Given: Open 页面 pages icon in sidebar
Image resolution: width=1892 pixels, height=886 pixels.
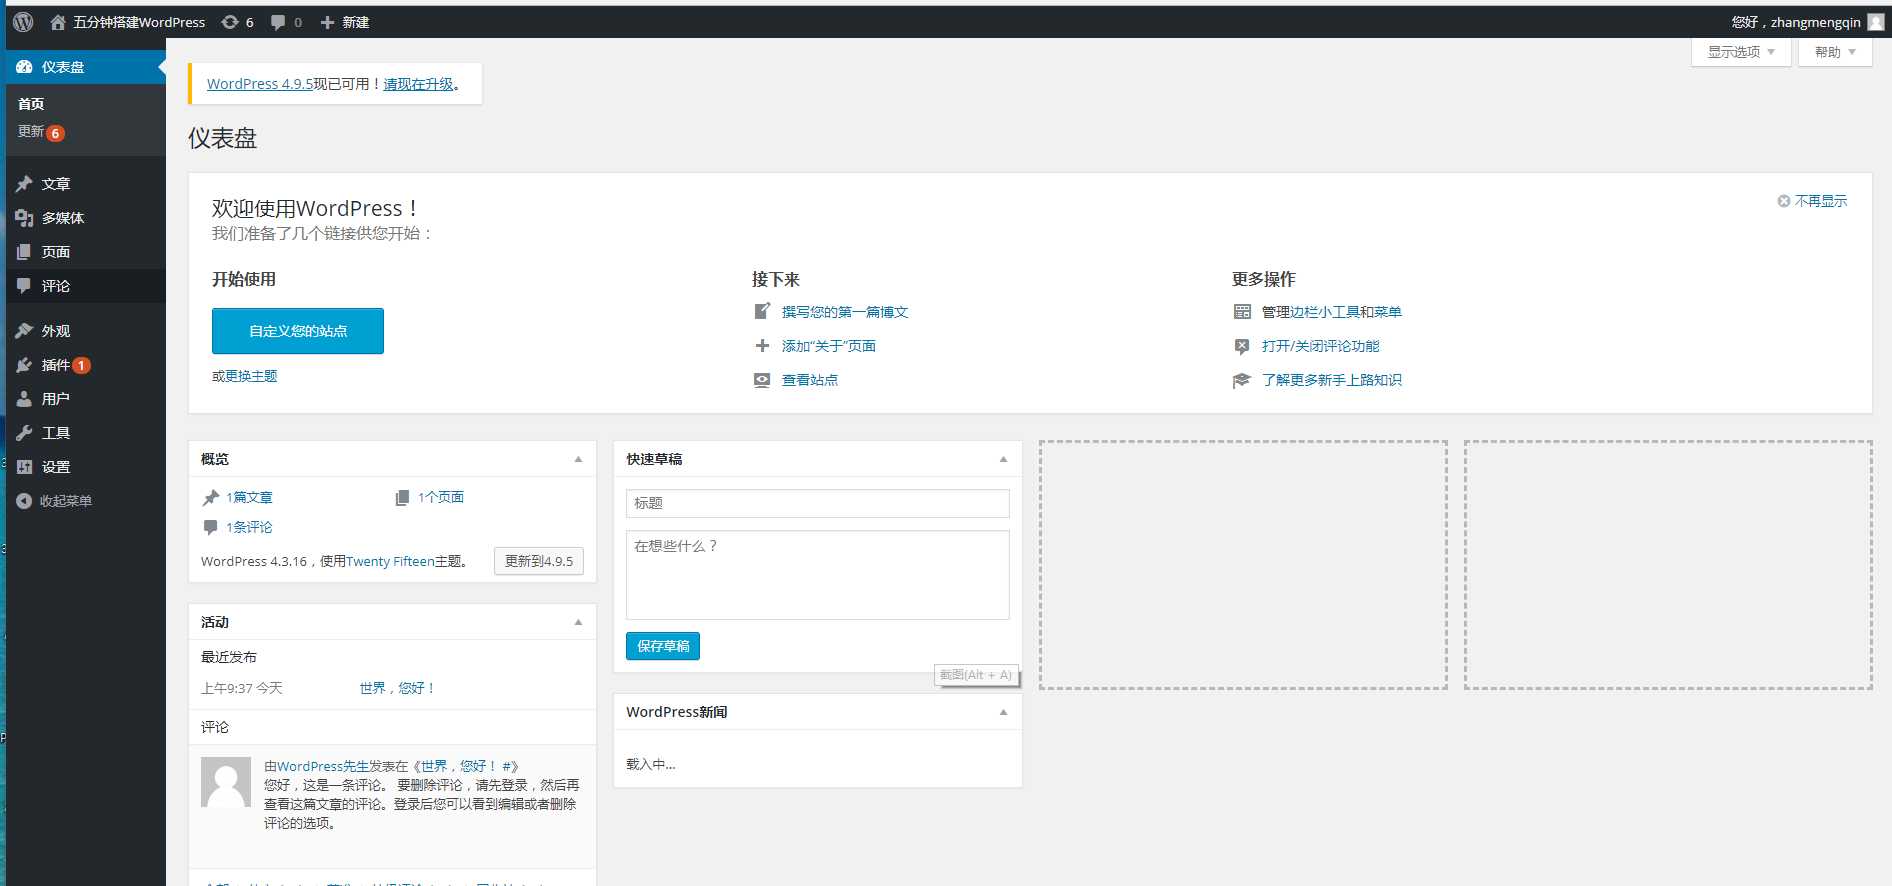Looking at the screenshot, I should 24,252.
